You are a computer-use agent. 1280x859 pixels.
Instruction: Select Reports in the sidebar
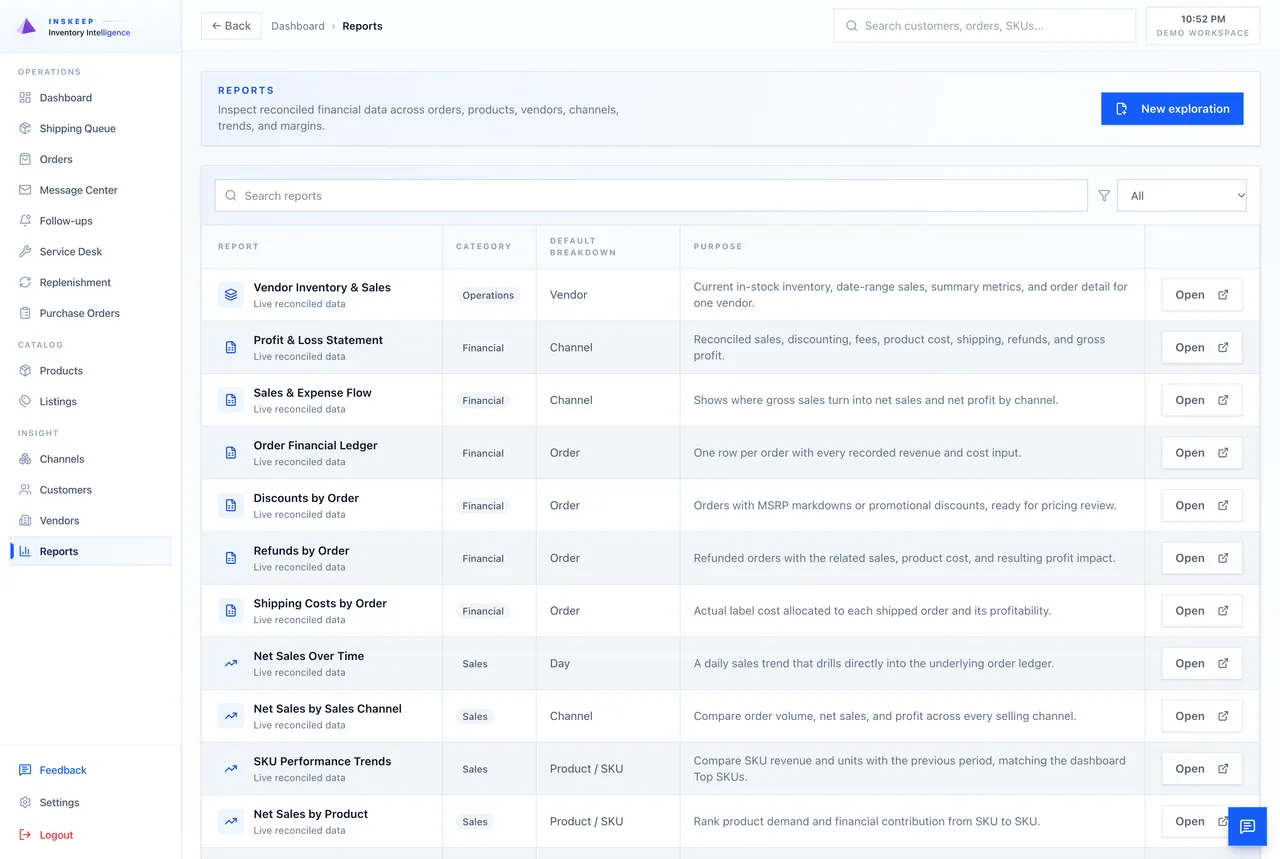[x=90, y=551]
